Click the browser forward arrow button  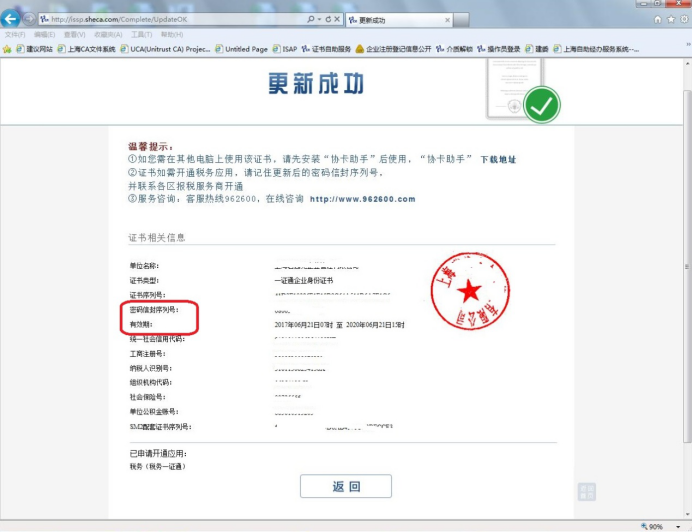[x=29, y=19]
